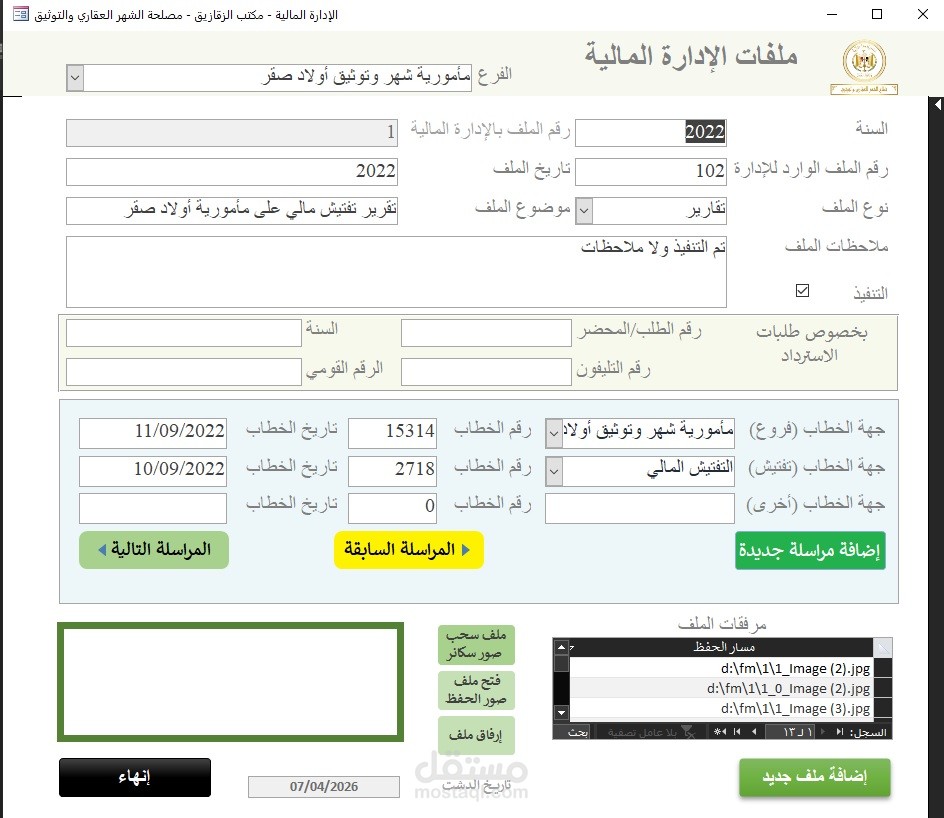Minimize the application window
944x818 pixels.
click(832, 14)
